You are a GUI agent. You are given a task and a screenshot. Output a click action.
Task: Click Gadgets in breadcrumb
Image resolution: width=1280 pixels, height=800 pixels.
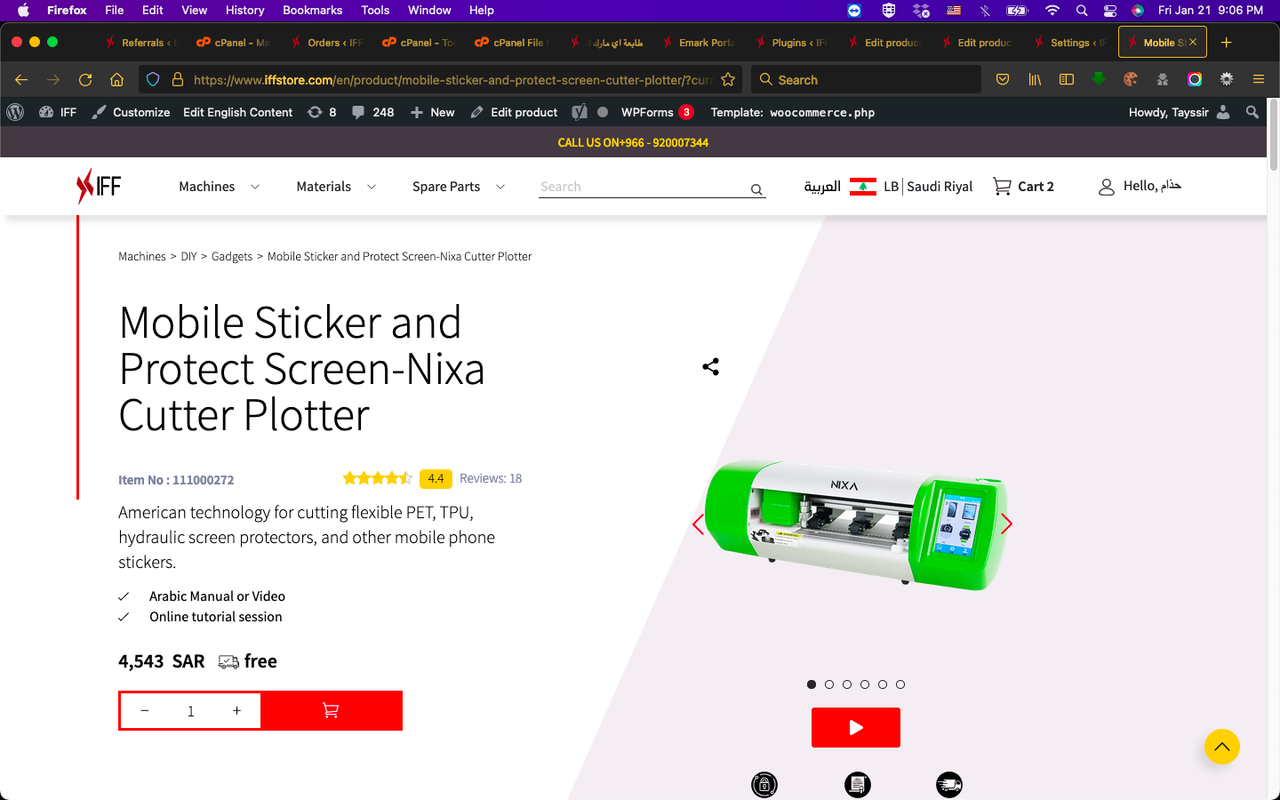(232, 257)
